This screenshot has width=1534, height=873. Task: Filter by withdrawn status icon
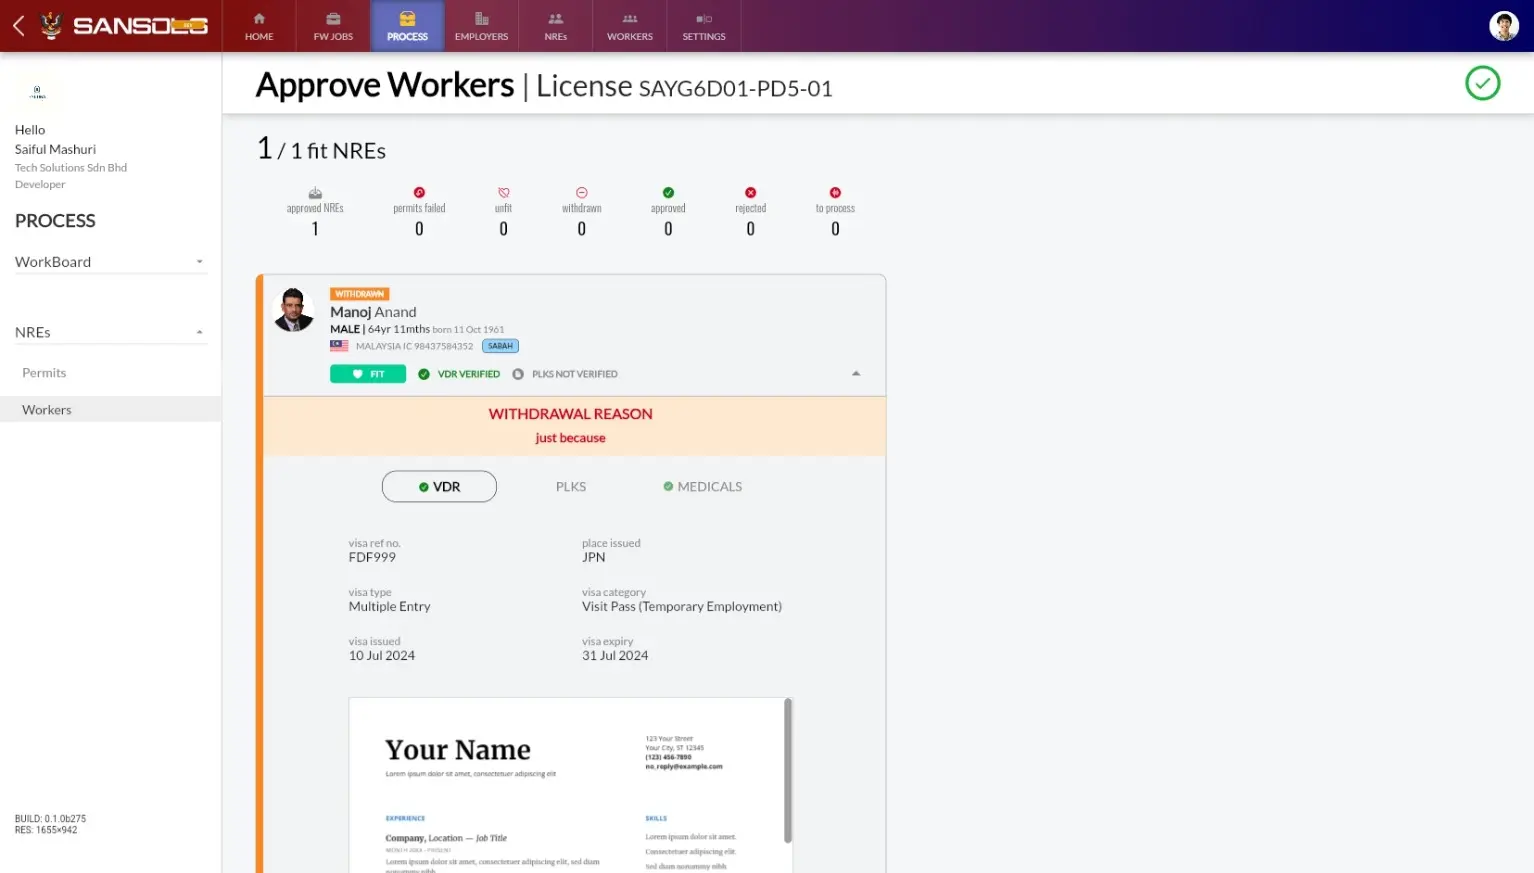(x=581, y=193)
